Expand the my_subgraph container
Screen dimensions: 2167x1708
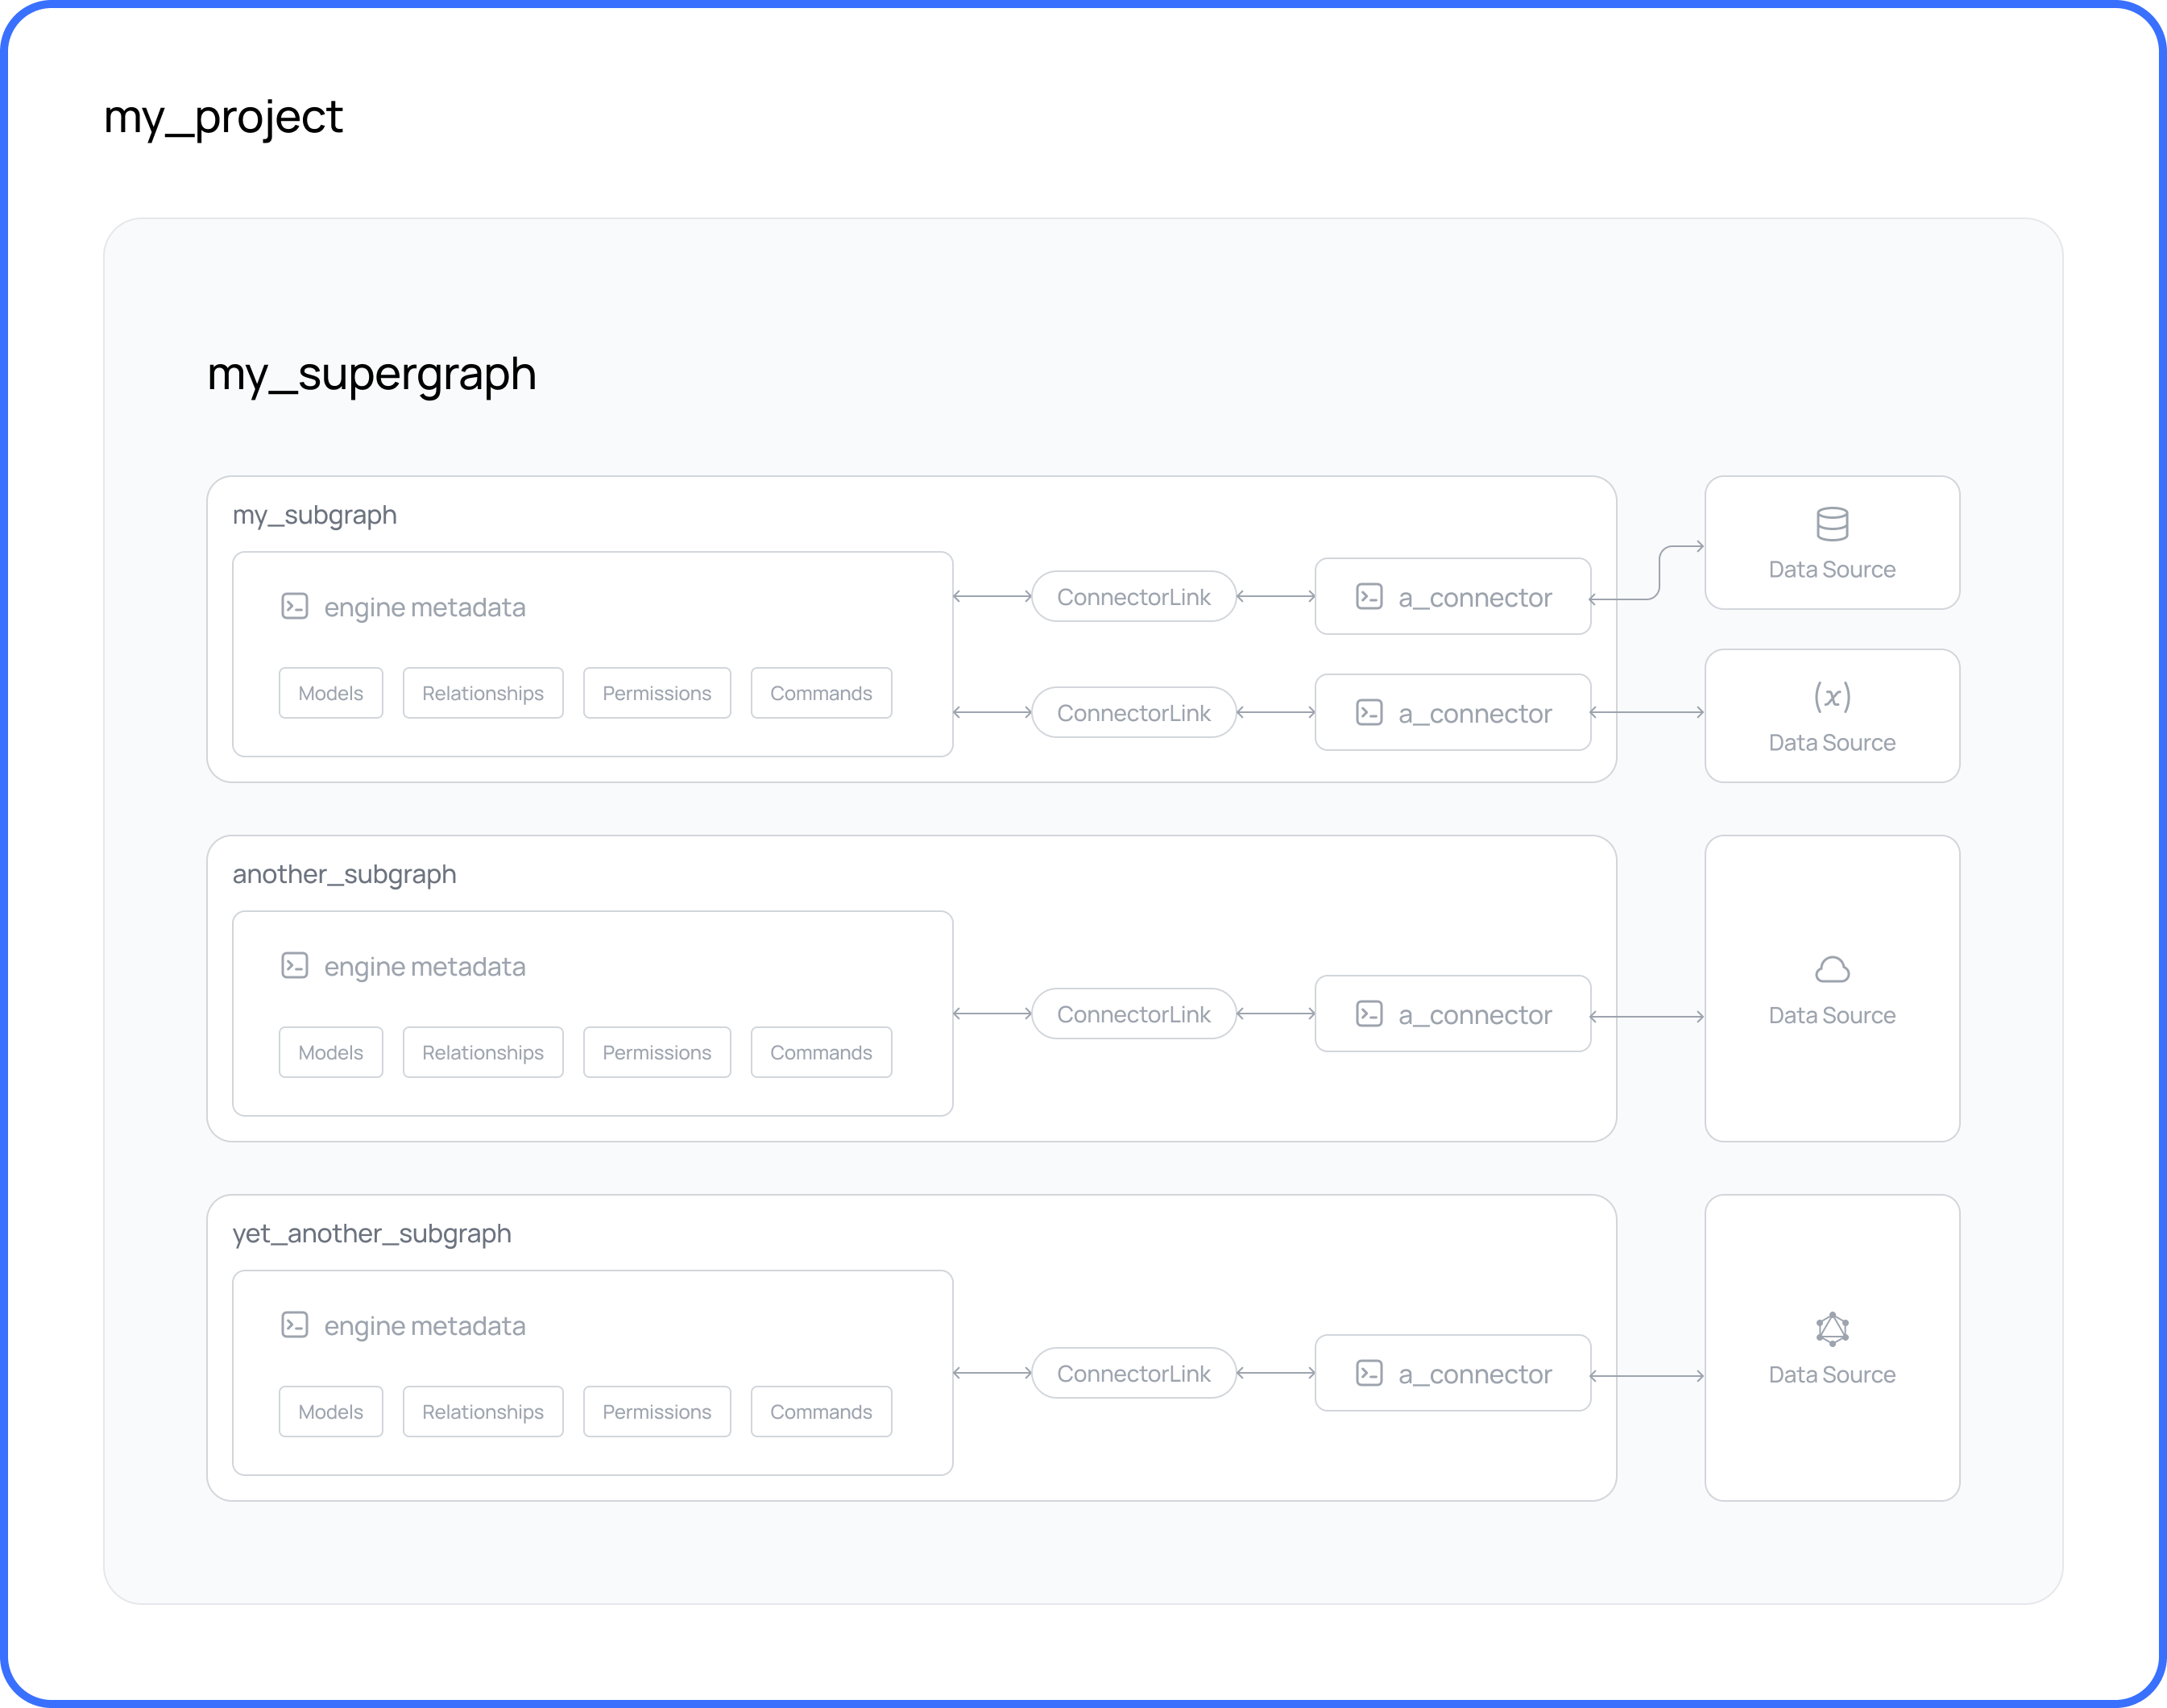(318, 514)
